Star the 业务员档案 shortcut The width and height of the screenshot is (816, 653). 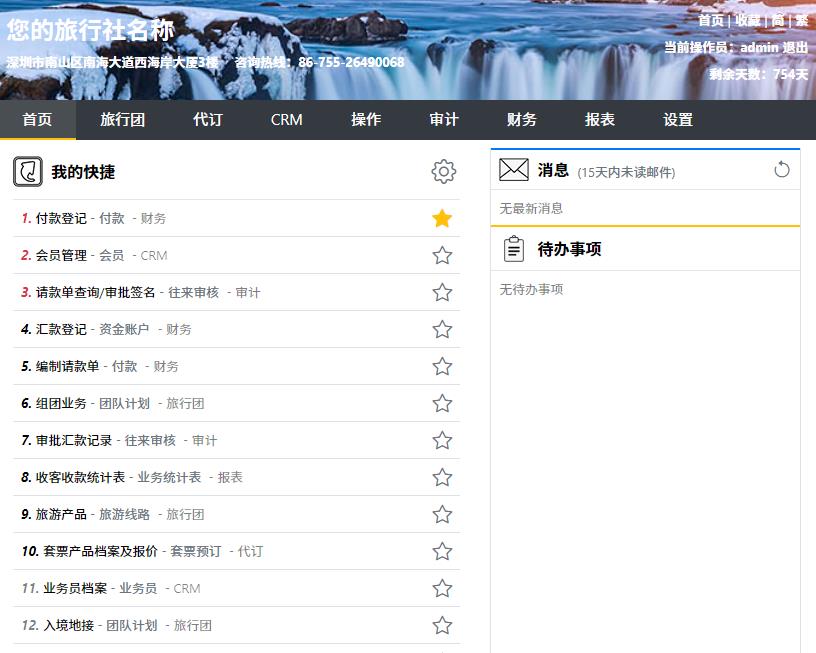pos(442,588)
